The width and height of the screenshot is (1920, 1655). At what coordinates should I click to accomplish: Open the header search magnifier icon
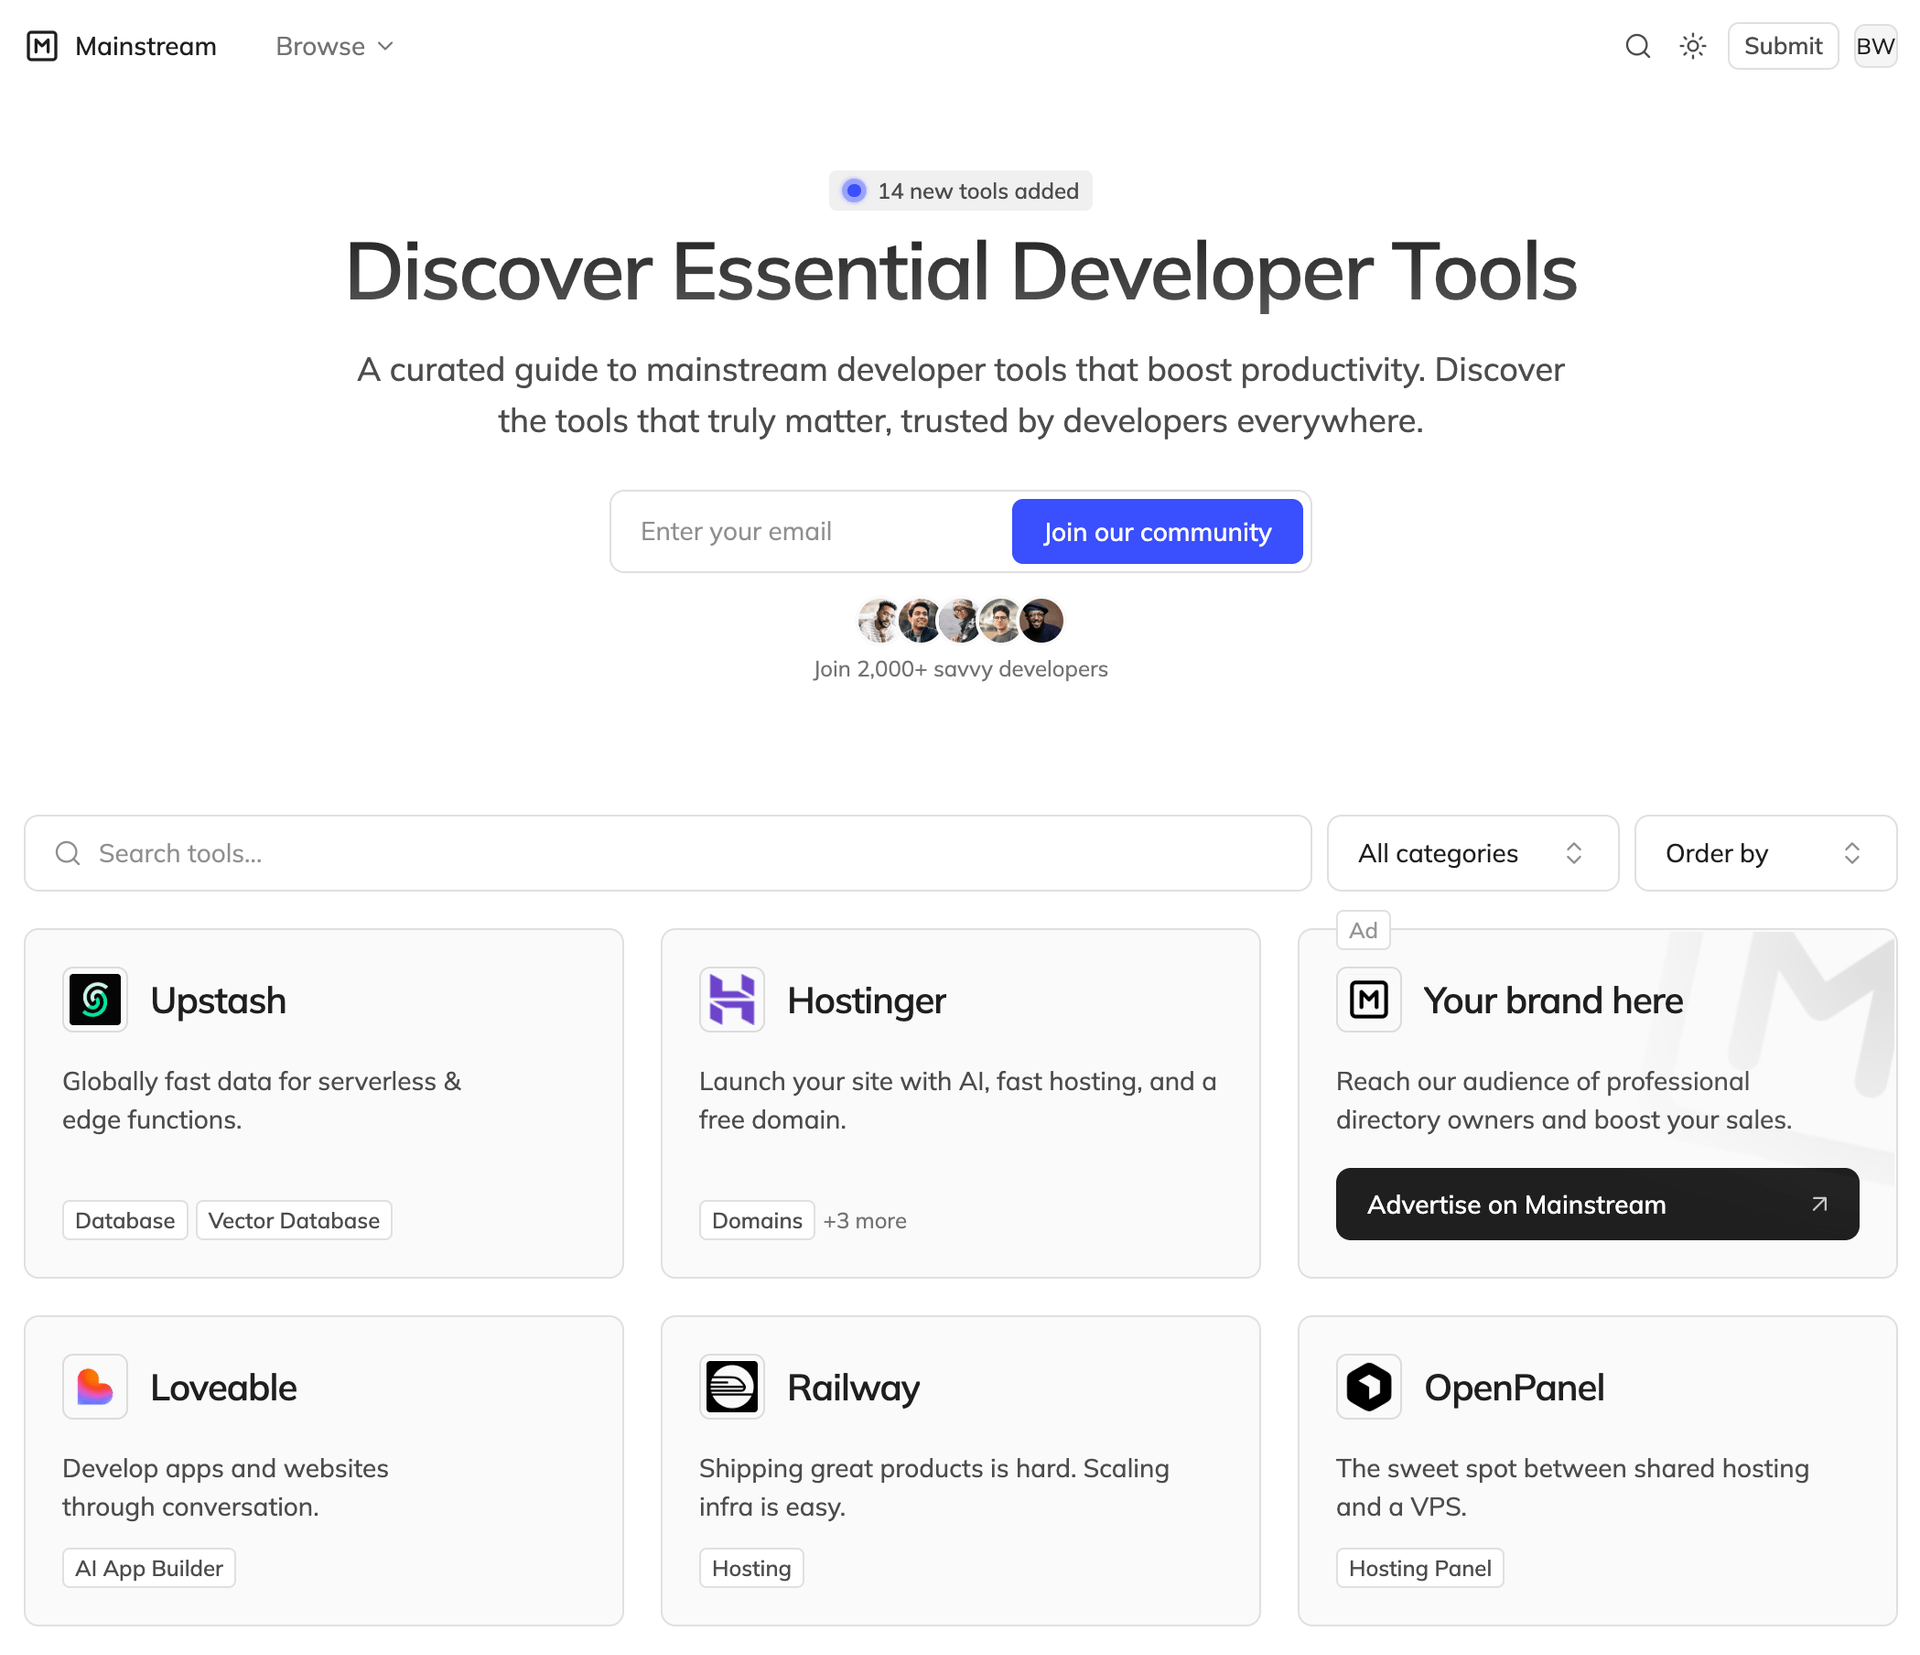[x=1637, y=46]
